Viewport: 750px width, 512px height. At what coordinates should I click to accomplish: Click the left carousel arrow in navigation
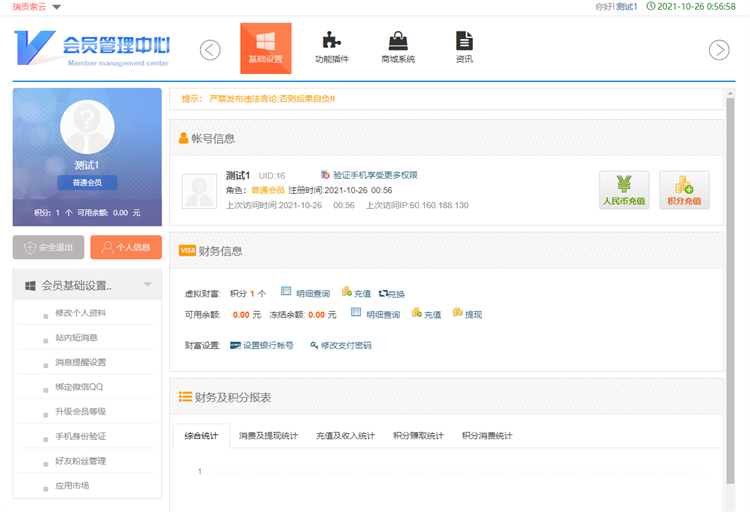click(210, 50)
